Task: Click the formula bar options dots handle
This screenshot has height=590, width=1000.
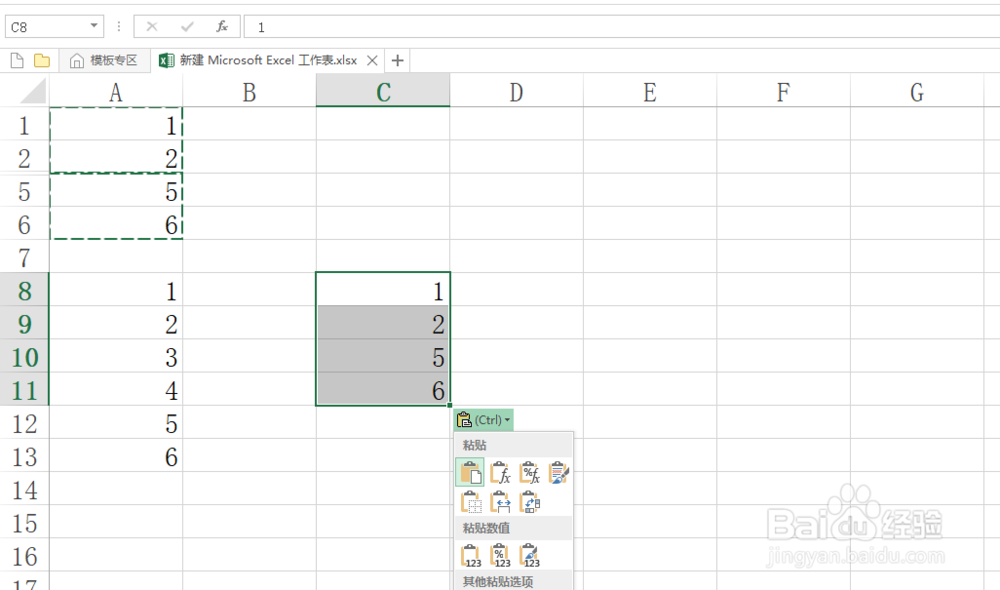Action: pyautogui.click(x=119, y=27)
